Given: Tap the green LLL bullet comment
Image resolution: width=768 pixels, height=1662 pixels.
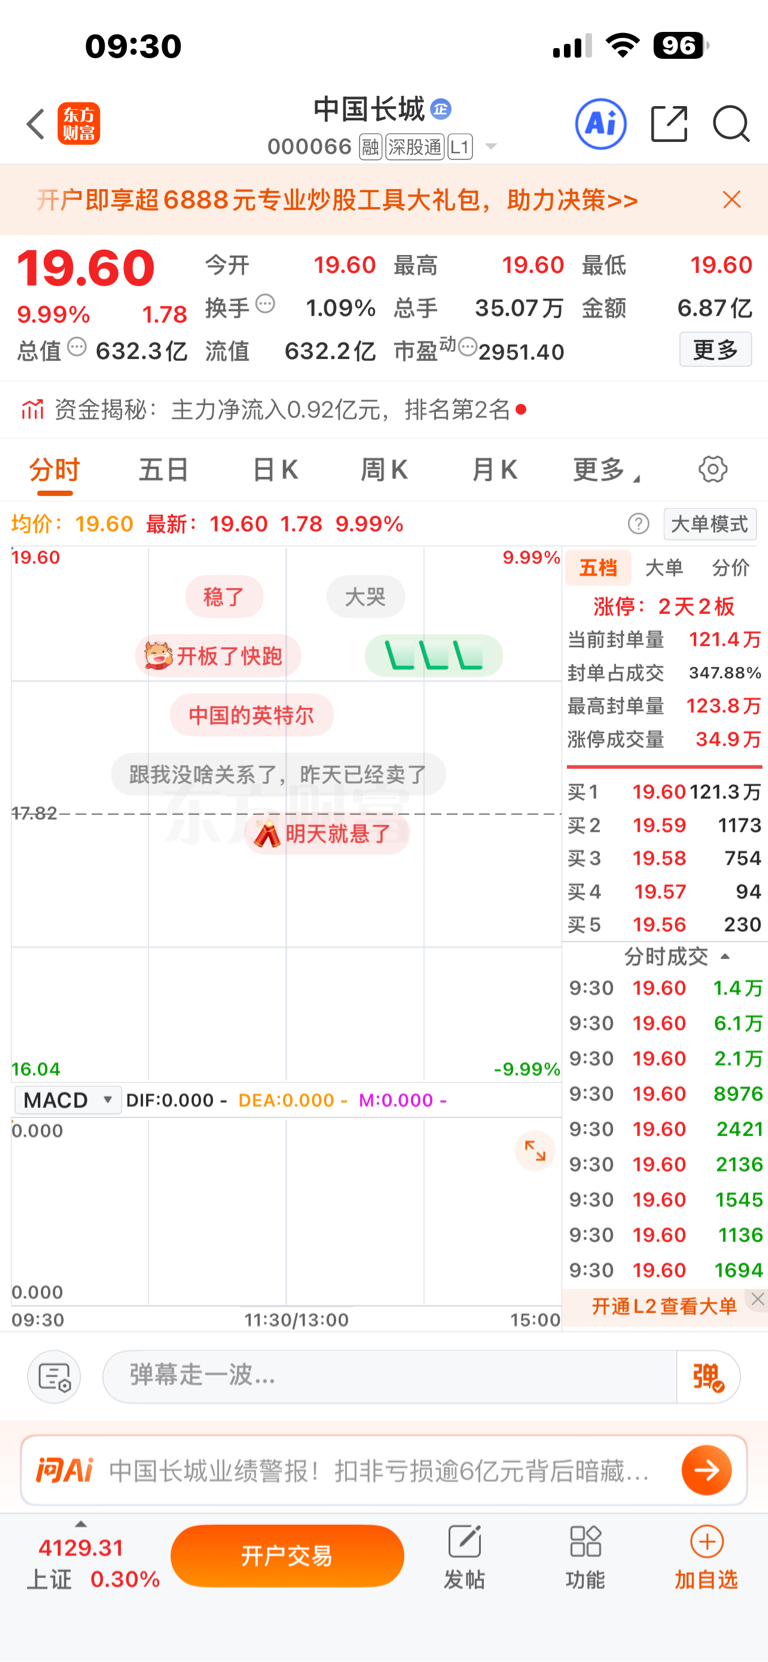Looking at the screenshot, I should coord(433,656).
